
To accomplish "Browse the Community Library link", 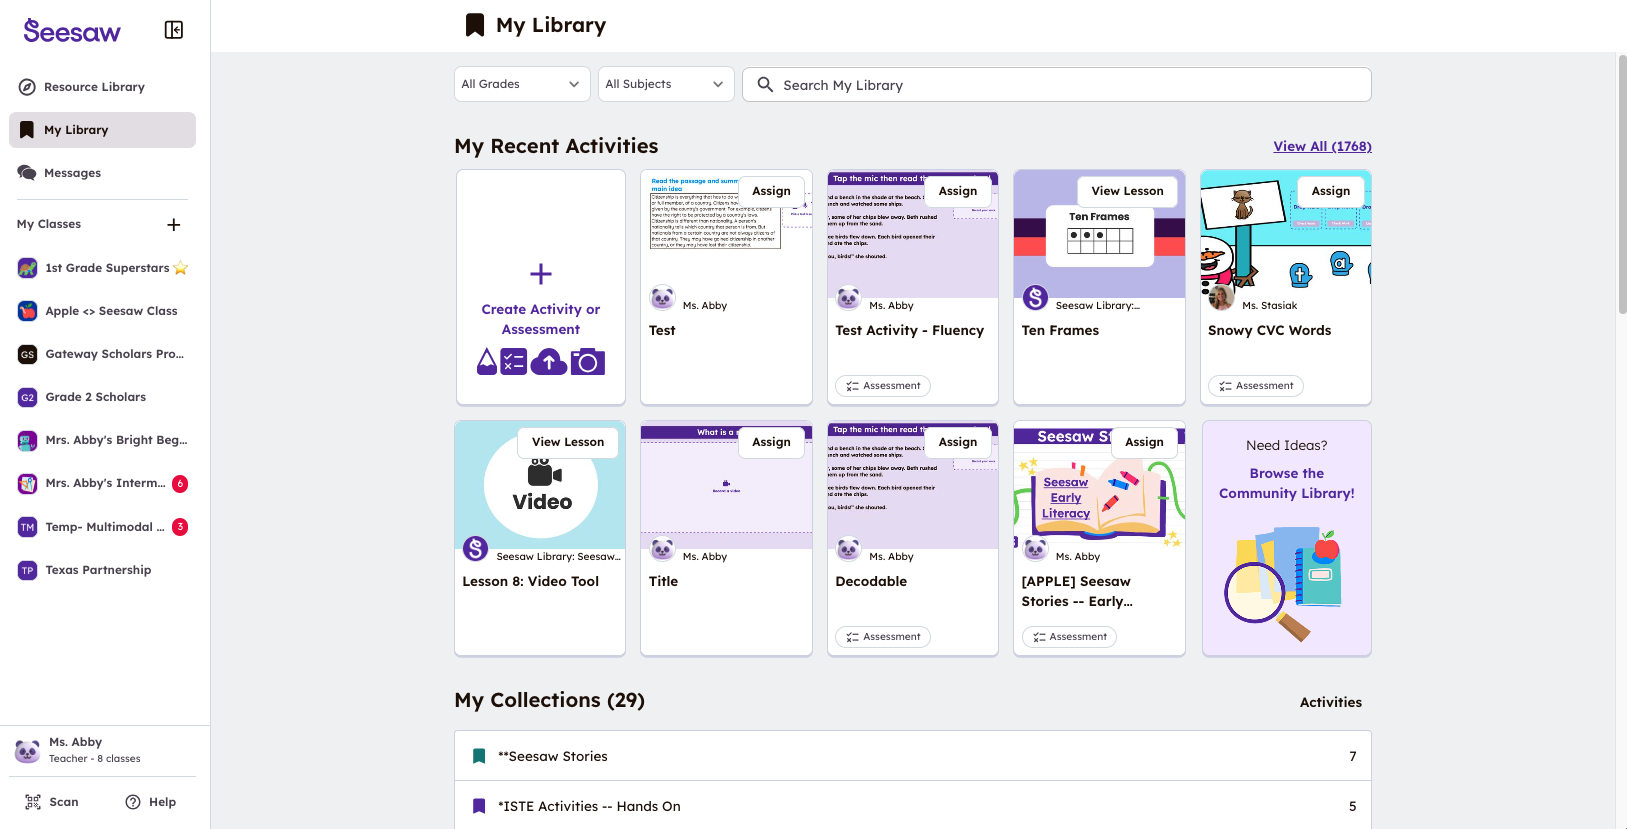I will tap(1287, 483).
